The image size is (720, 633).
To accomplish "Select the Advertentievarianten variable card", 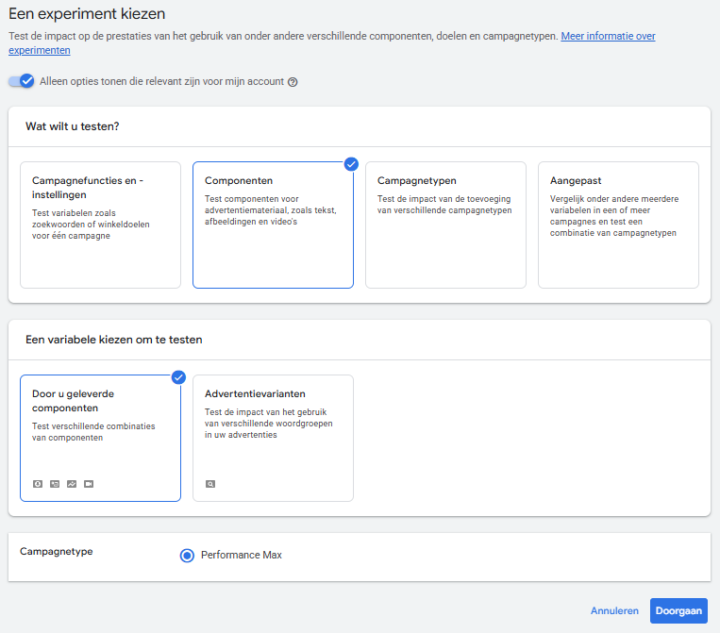I will (x=273, y=438).
